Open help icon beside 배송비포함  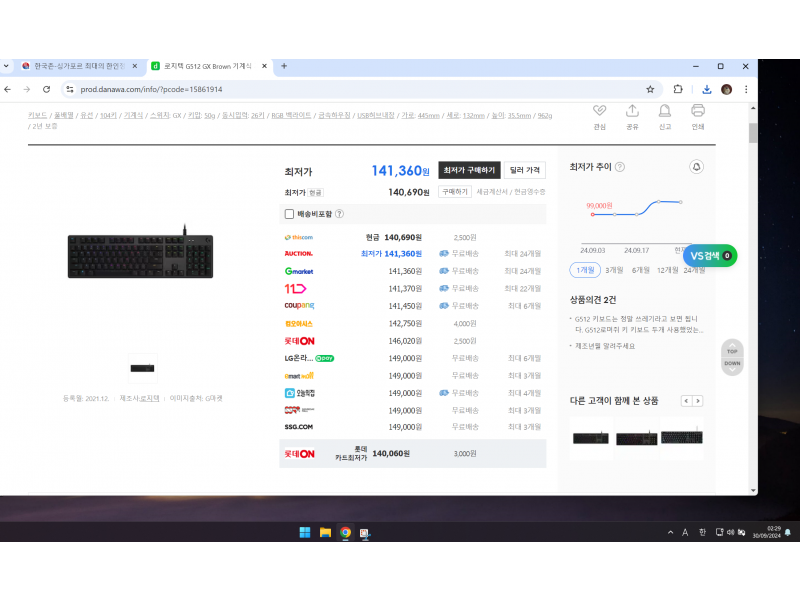(339, 214)
